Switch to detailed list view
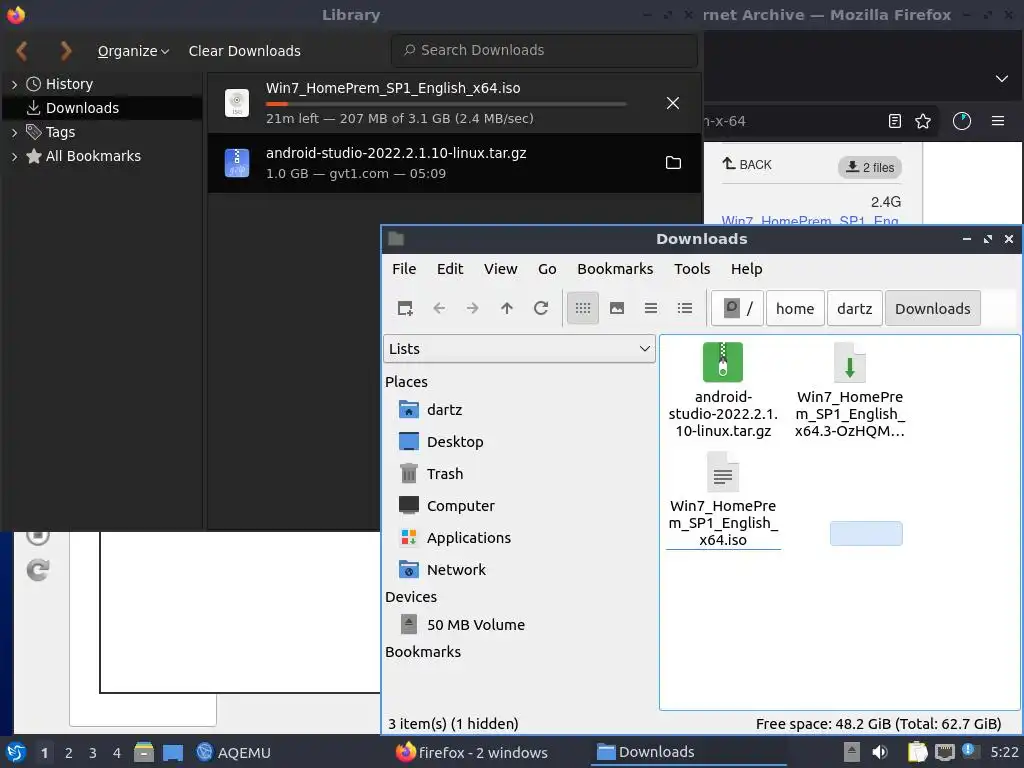1024x768 pixels. coord(684,308)
